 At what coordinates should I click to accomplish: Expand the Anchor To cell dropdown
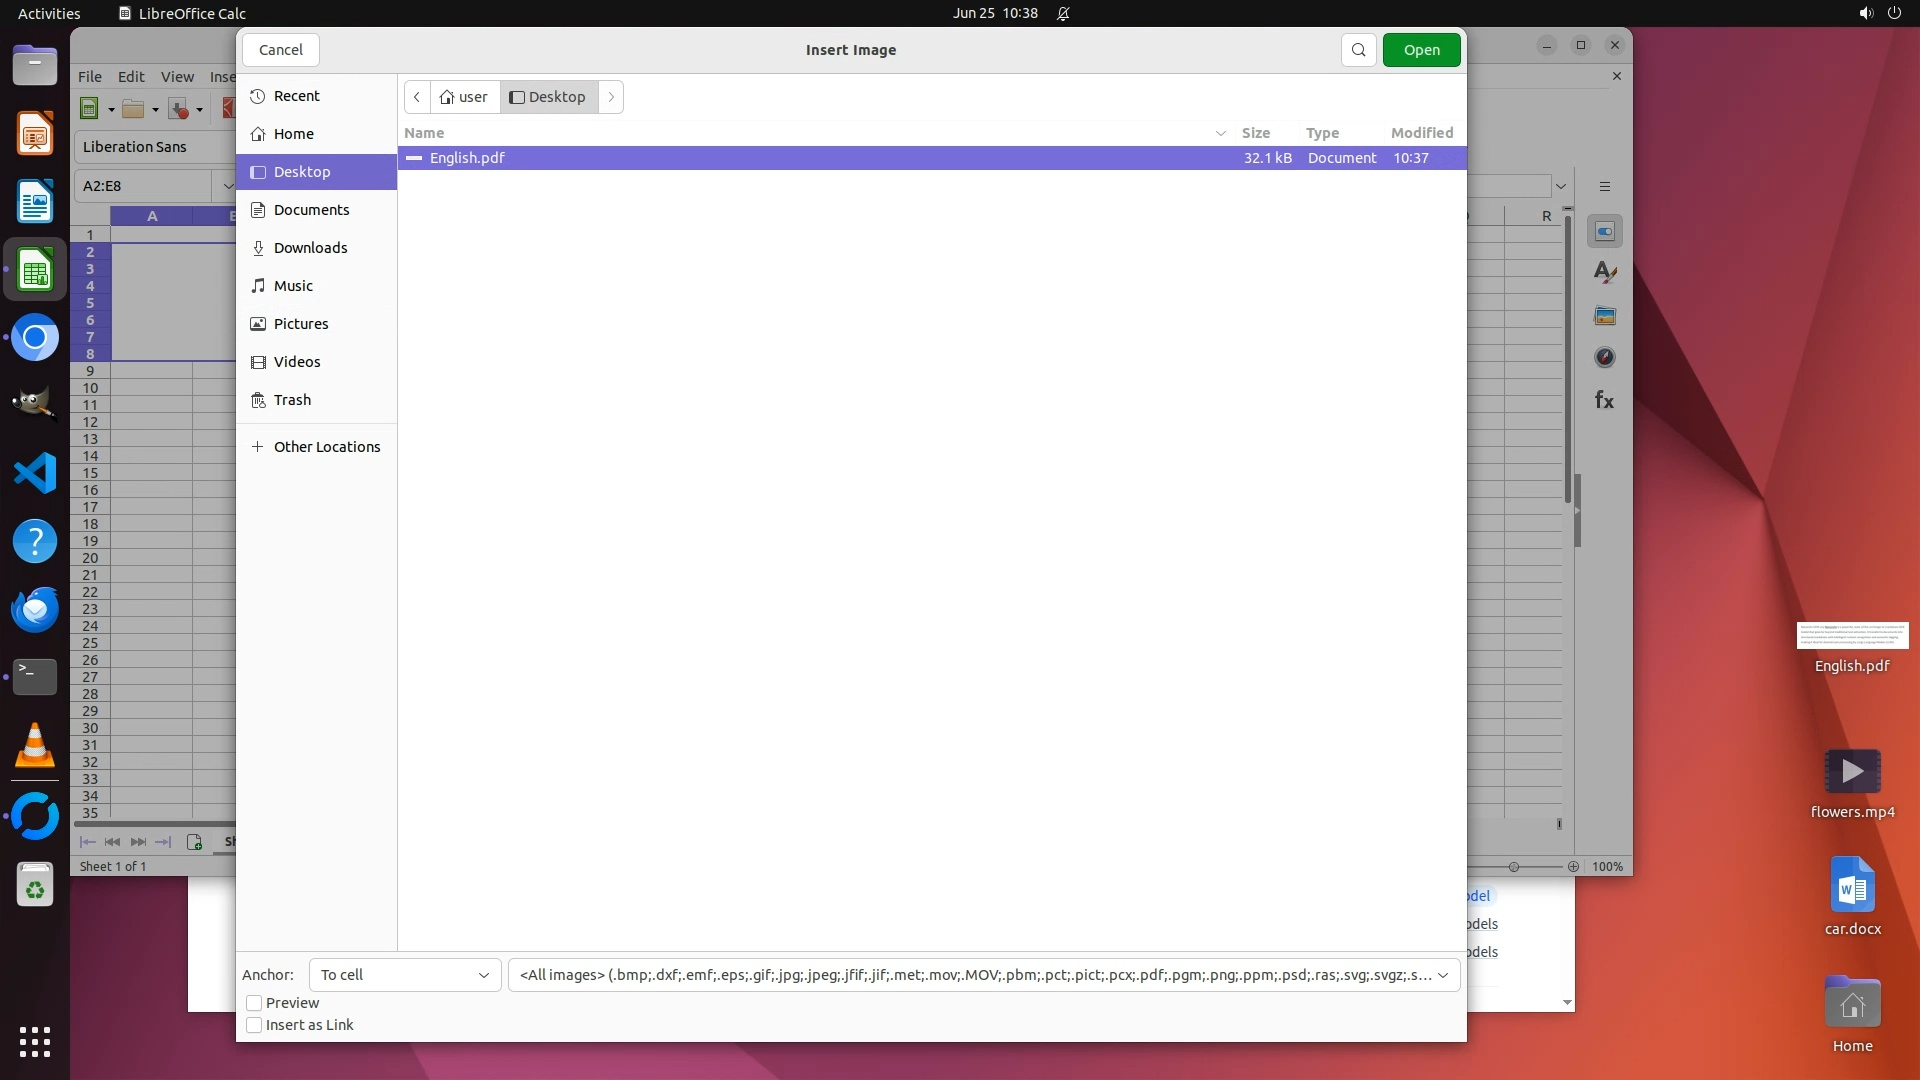point(404,975)
